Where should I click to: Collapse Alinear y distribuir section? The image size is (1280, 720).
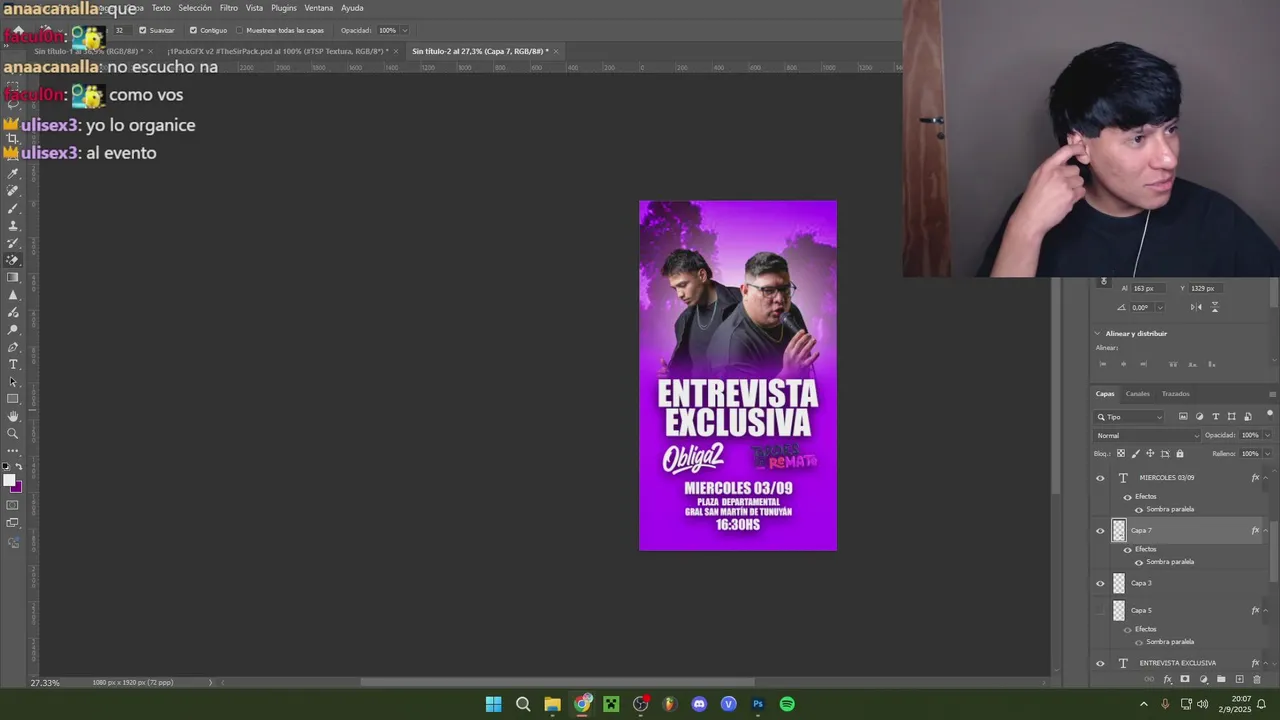(1097, 334)
